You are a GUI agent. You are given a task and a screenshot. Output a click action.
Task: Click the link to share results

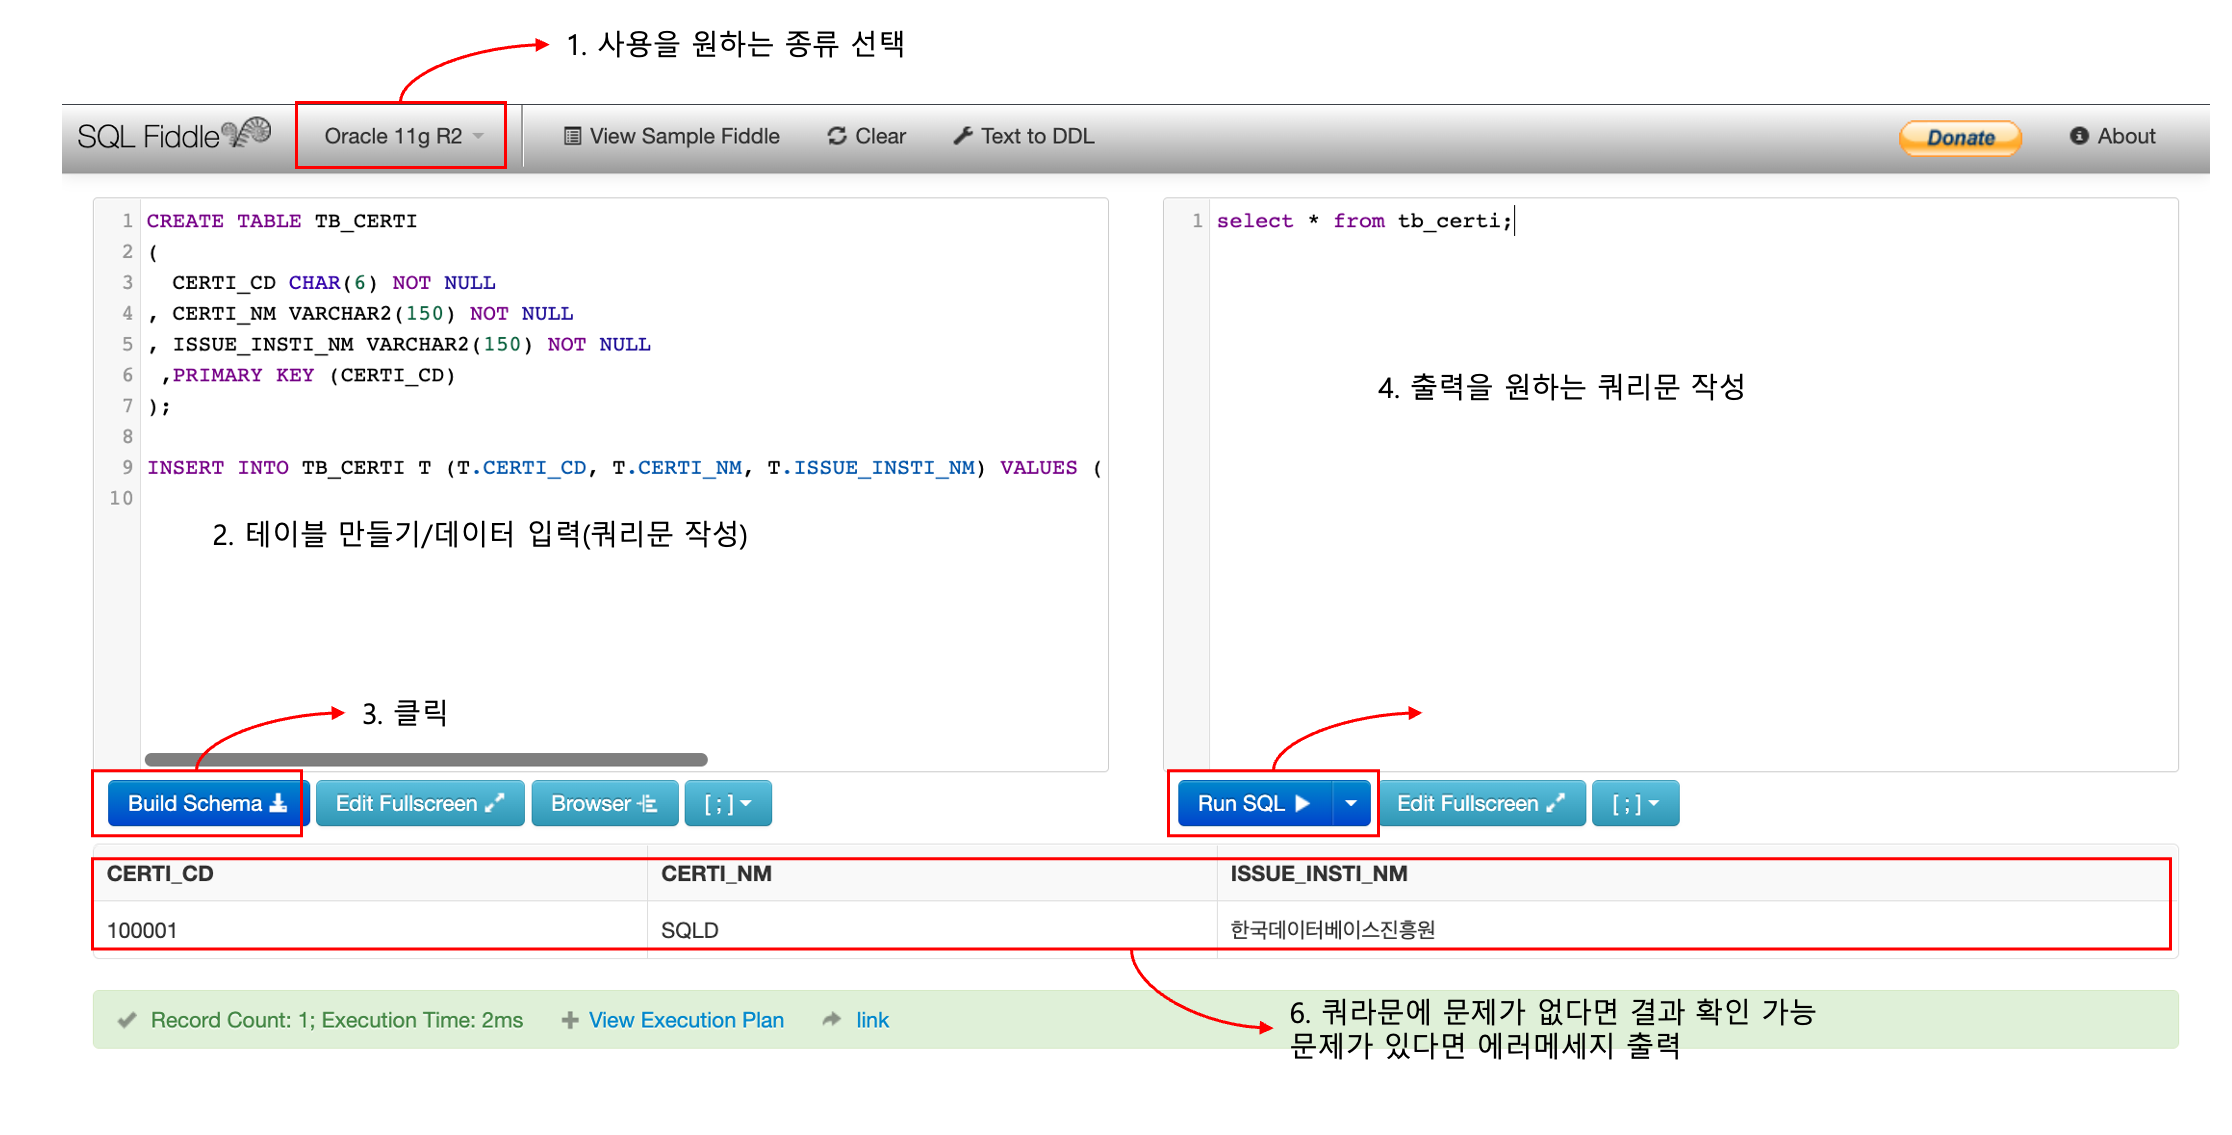(872, 1020)
